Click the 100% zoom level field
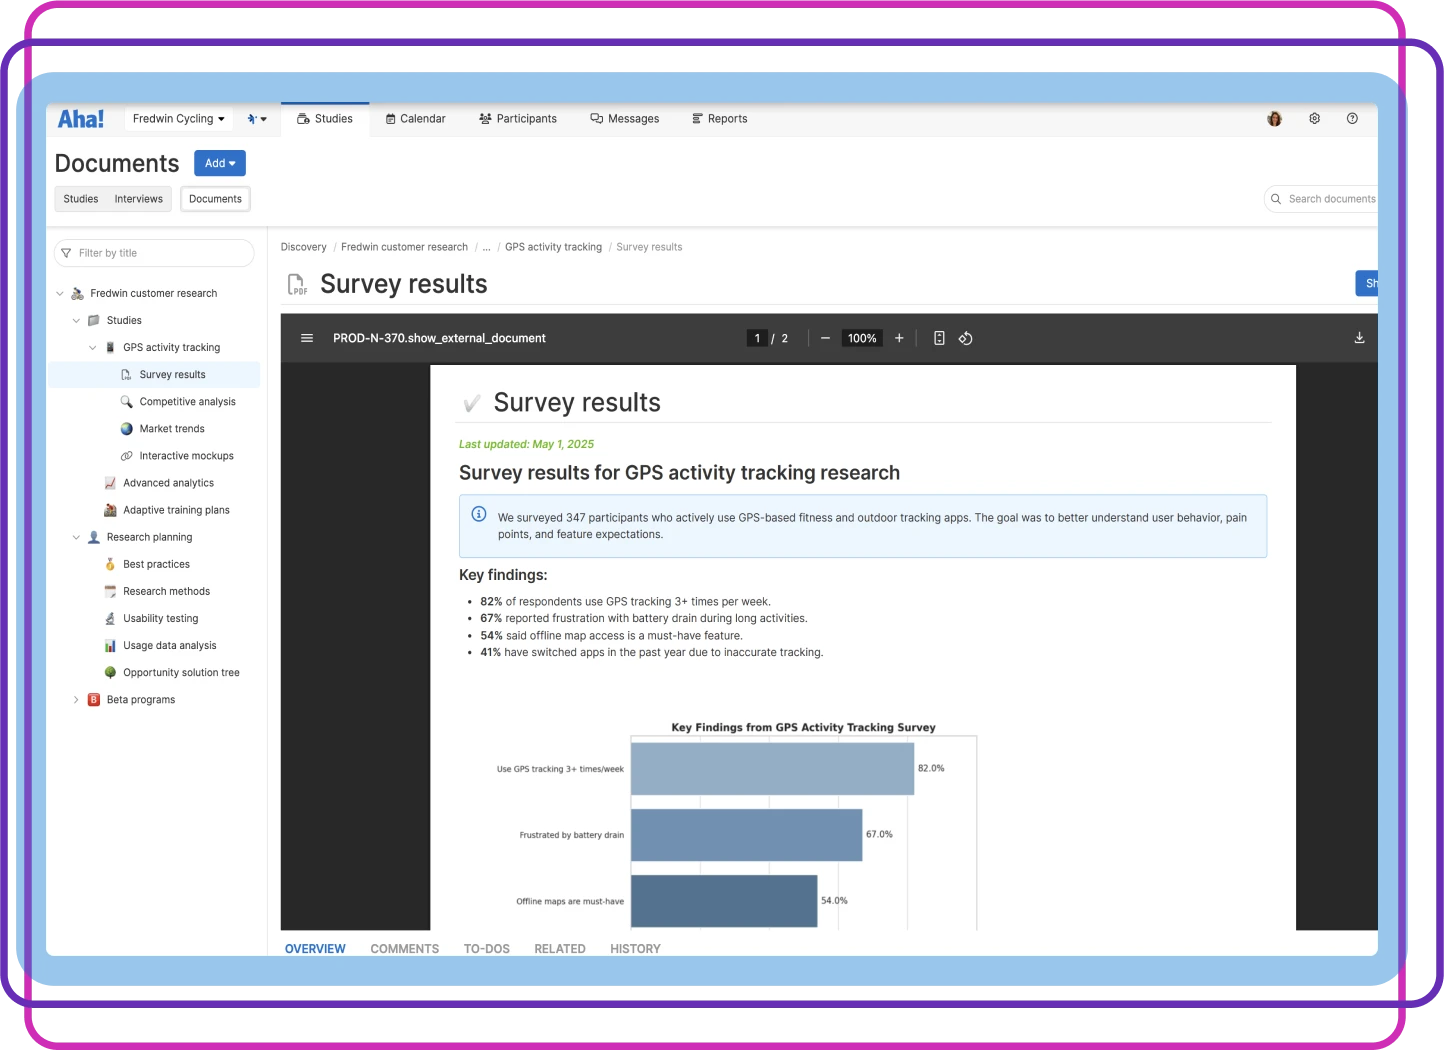The image size is (1444, 1050). point(862,338)
